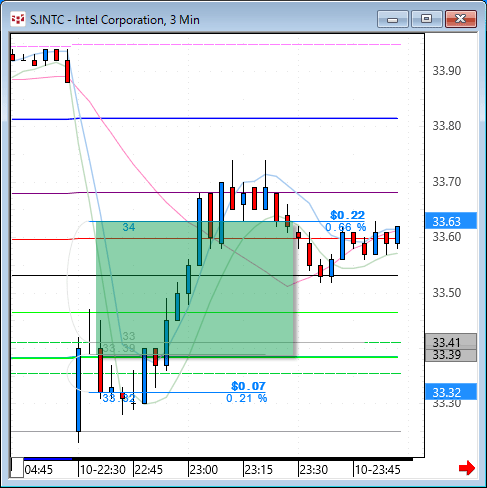The height and width of the screenshot is (488, 487).
Task: Select the 33.32 price marker on scale
Action: 451,392
